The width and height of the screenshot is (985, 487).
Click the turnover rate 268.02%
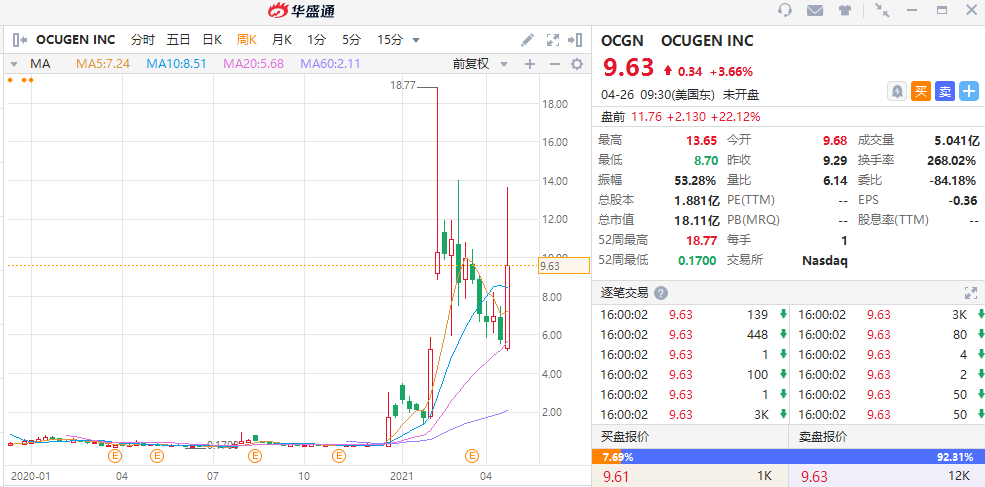pyautogui.click(x=952, y=160)
